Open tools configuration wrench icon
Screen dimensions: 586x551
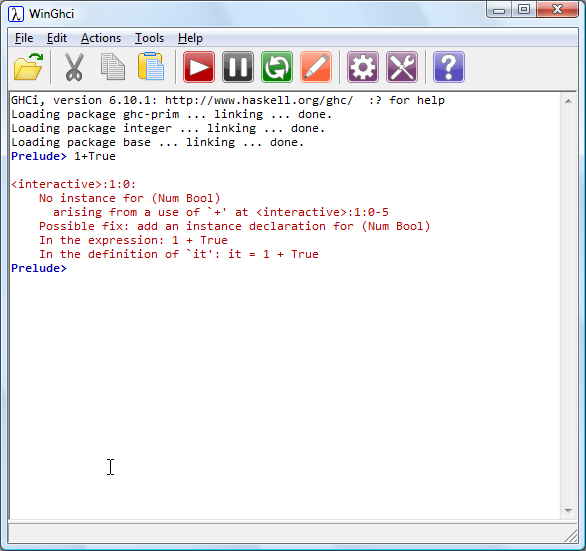(x=402, y=67)
